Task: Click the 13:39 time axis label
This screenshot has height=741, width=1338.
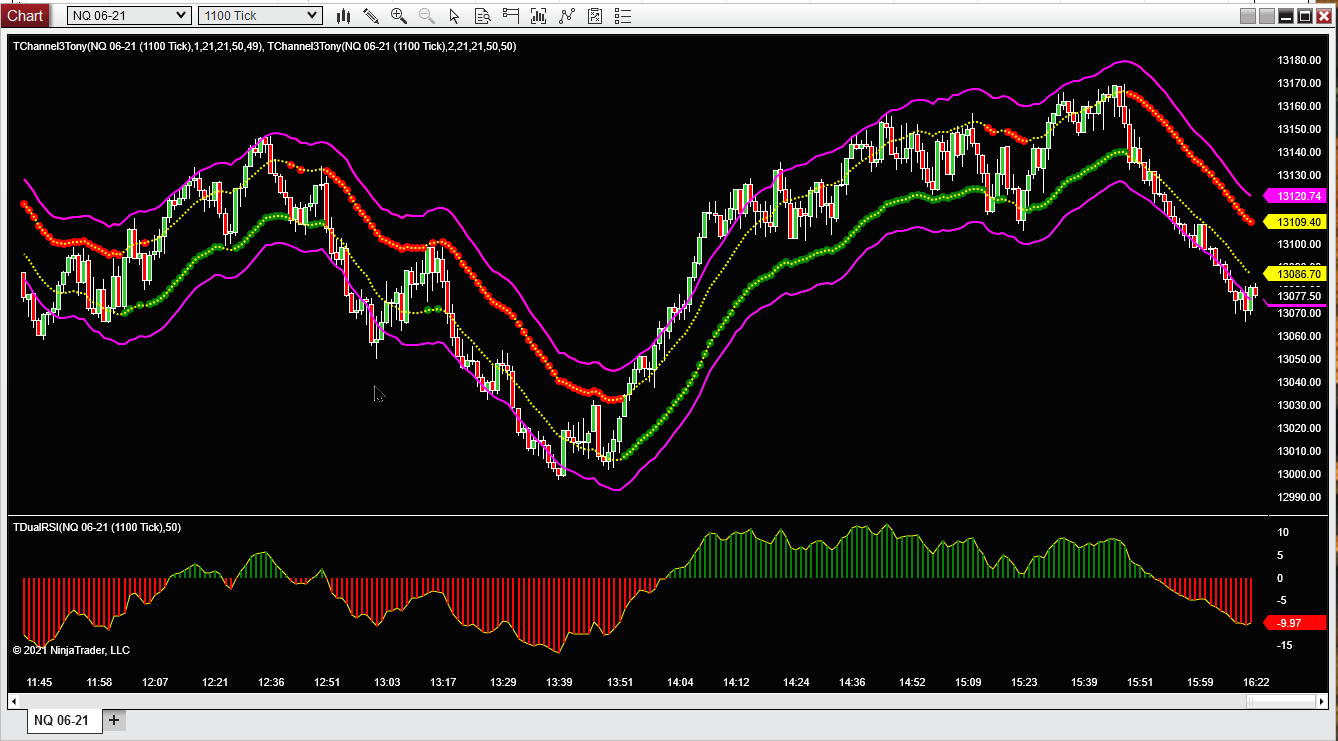Action: (x=560, y=682)
